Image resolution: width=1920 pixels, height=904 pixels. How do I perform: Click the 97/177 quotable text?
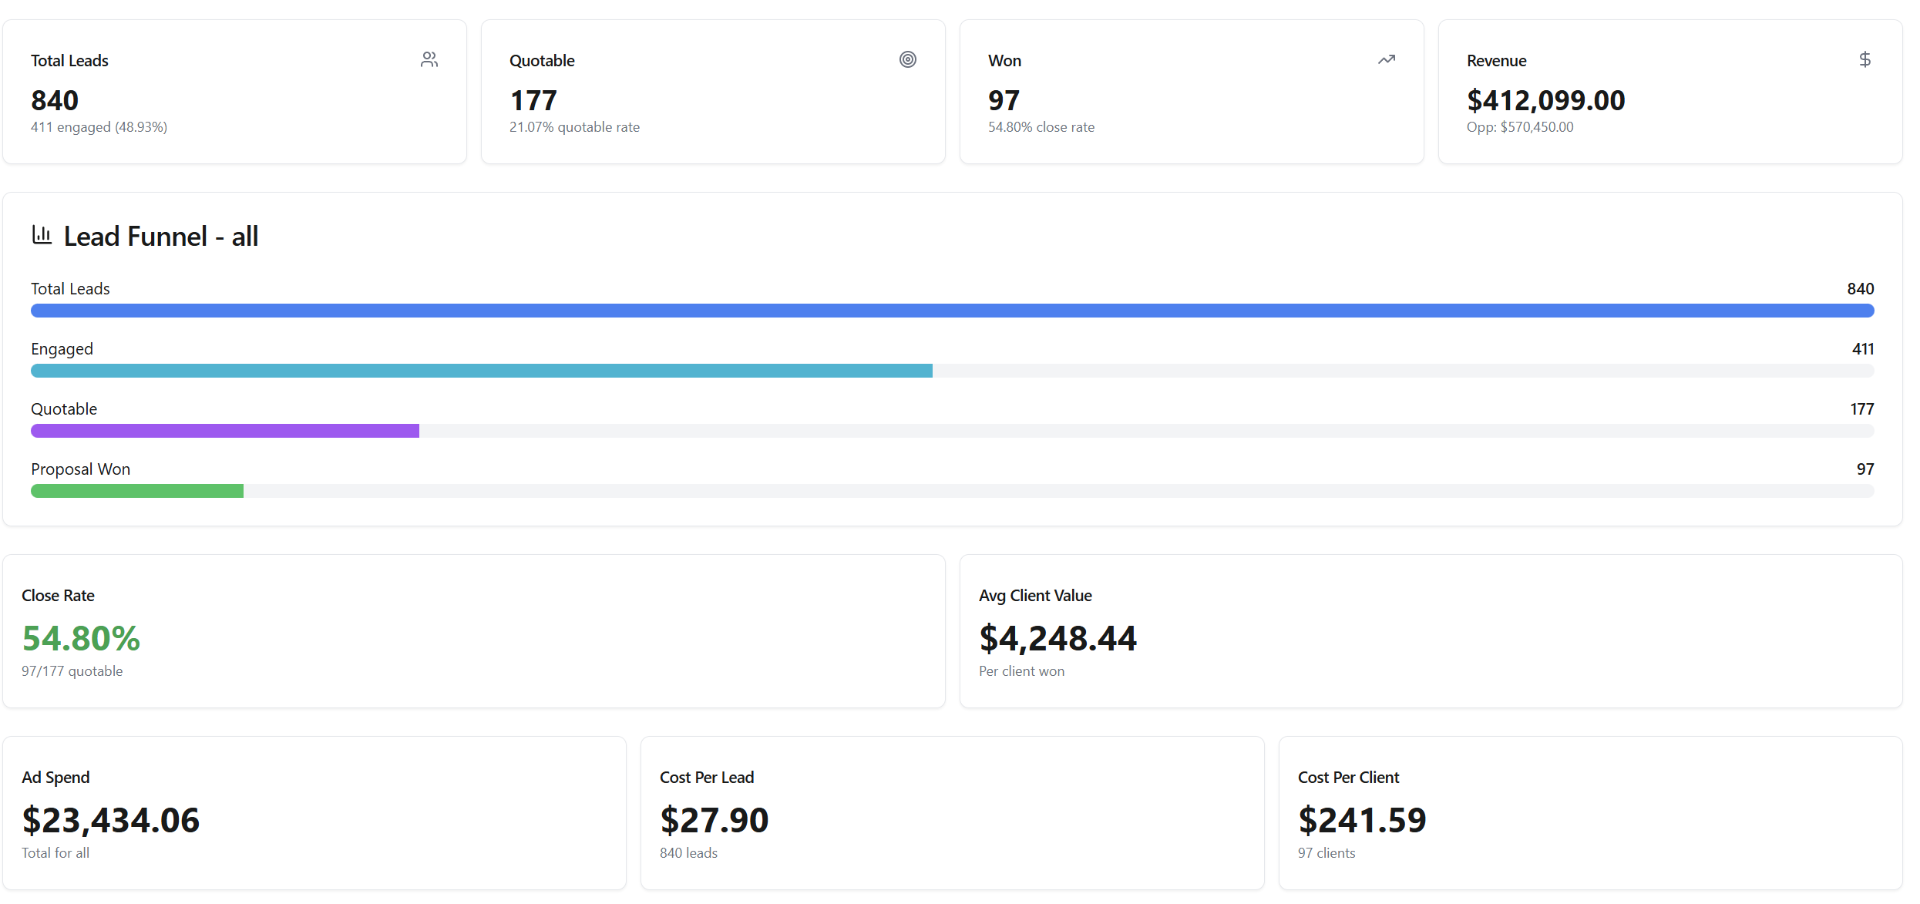pos(71,671)
